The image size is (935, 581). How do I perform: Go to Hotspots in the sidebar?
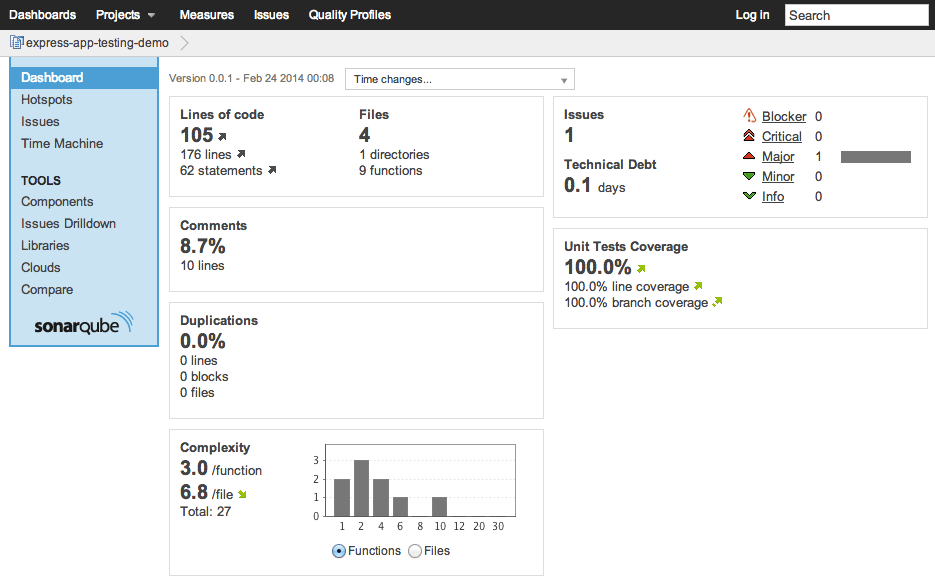click(x=47, y=100)
